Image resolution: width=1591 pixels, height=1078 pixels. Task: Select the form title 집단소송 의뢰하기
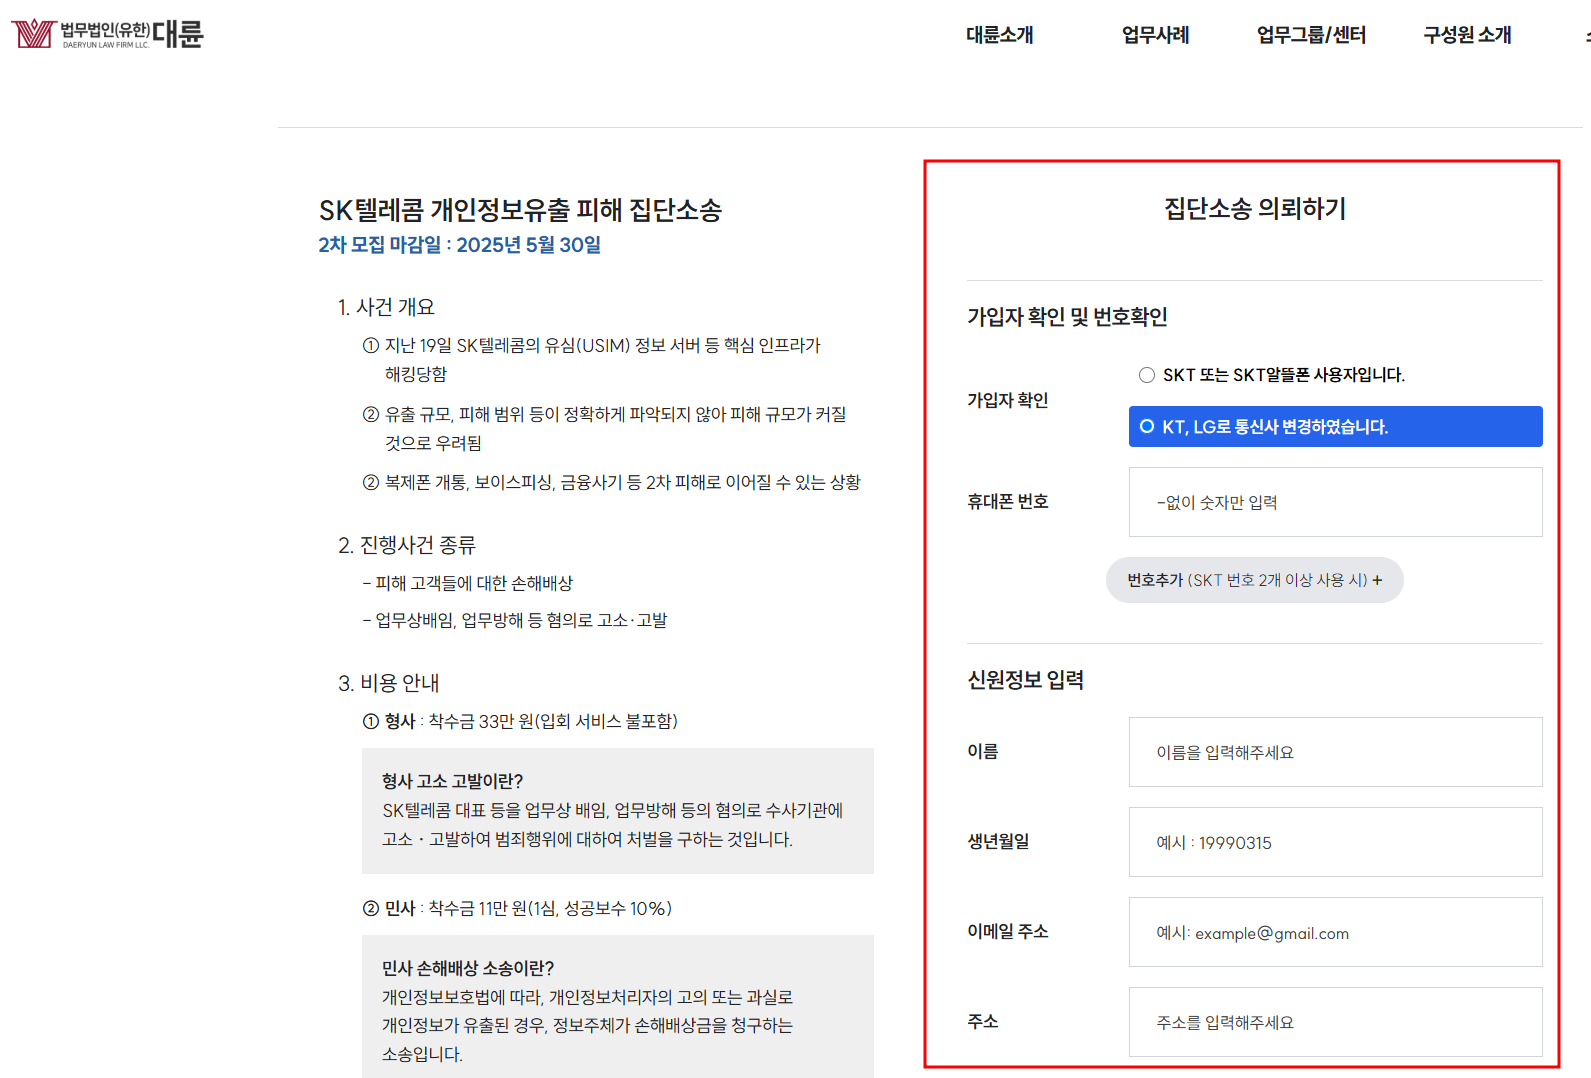[x=1255, y=209]
